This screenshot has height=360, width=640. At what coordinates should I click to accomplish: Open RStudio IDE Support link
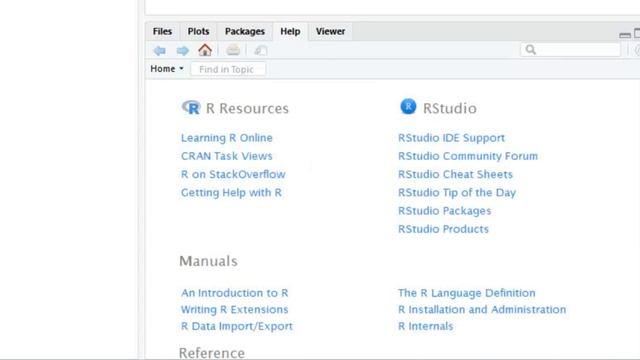point(451,138)
